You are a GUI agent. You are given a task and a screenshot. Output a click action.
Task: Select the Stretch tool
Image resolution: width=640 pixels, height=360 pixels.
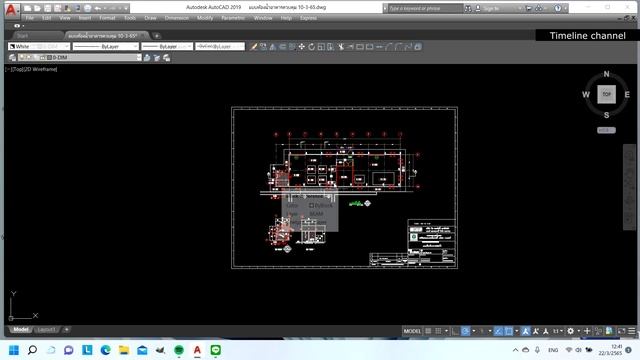(x=331, y=47)
